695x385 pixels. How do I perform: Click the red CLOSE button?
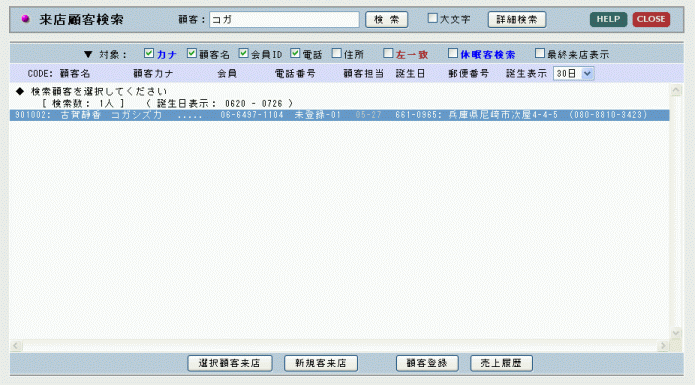[x=651, y=19]
